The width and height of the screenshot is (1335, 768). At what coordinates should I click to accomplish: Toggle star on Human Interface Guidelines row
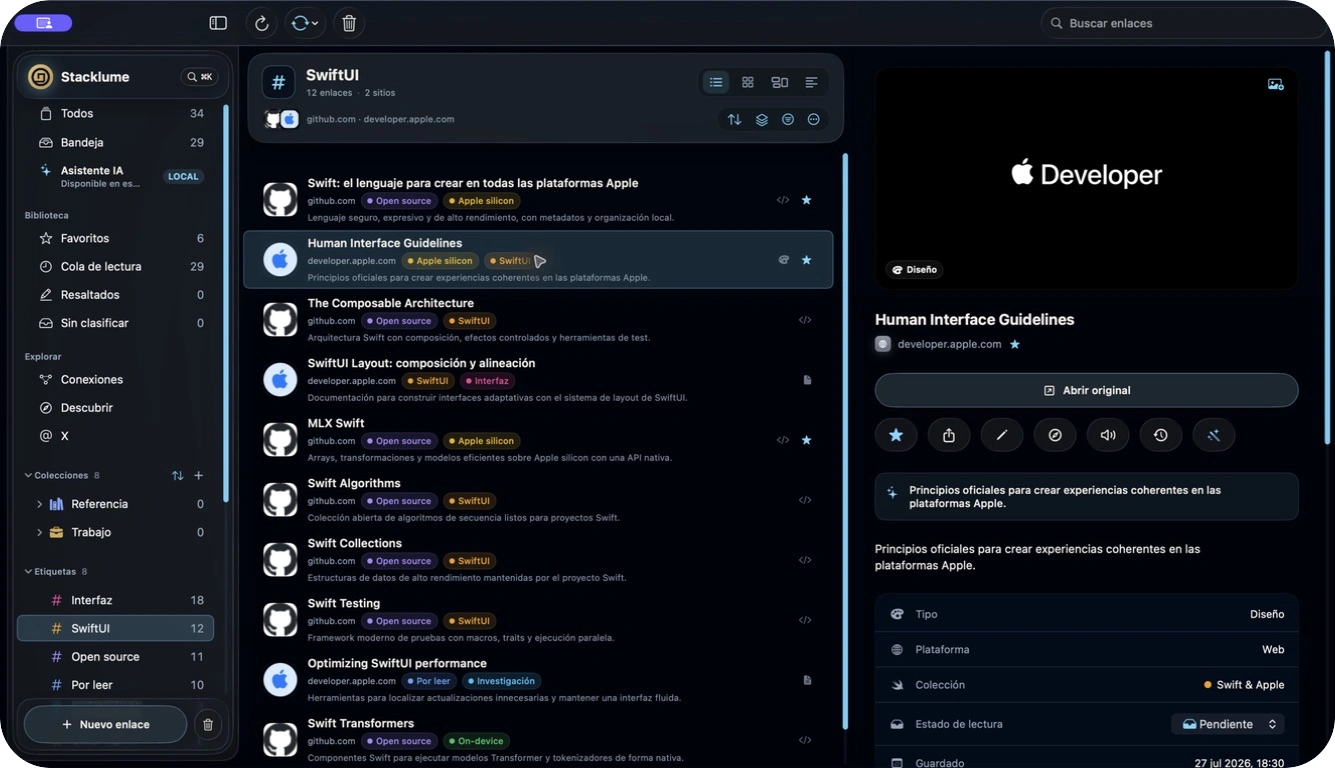point(806,260)
